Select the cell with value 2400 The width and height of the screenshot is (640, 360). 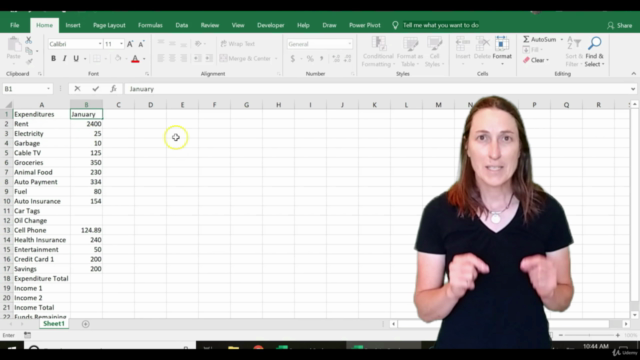[87, 124]
